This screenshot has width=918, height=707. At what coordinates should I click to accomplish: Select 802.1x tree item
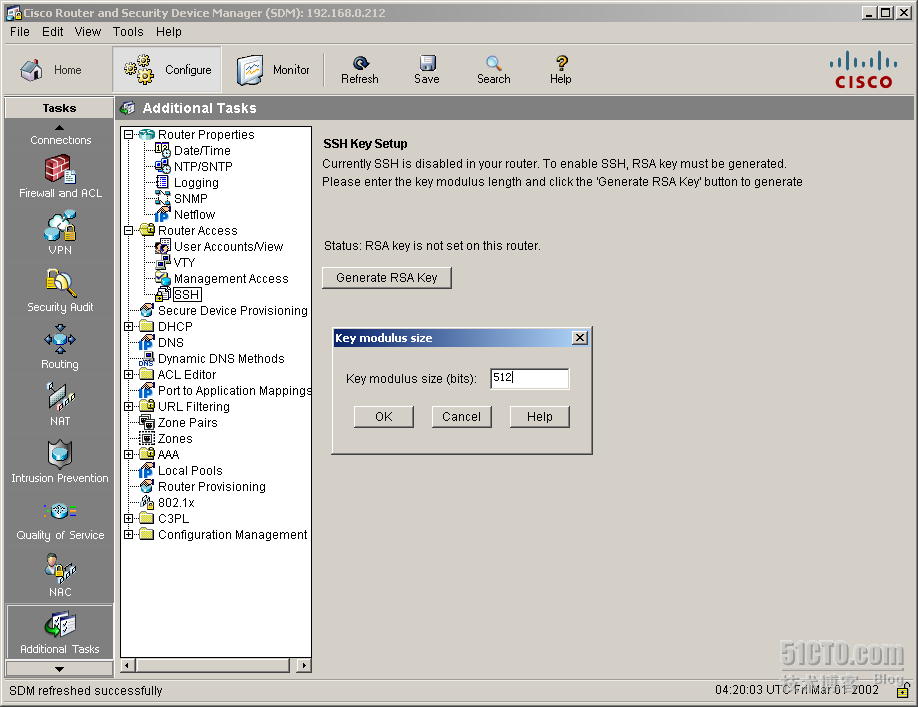[176, 503]
